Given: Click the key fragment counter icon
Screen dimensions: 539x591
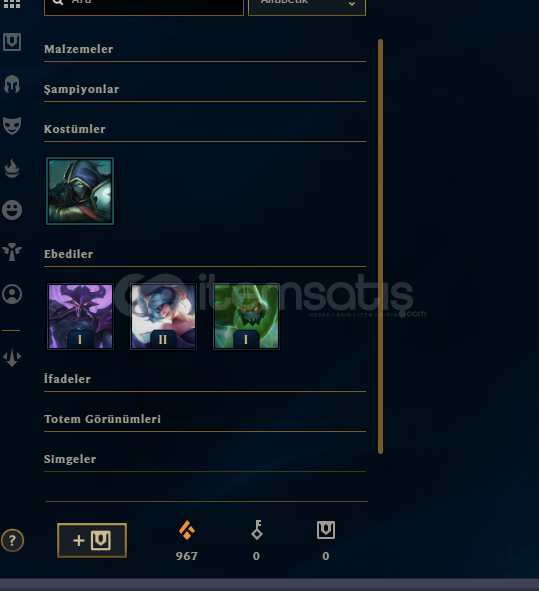Looking at the screenshot, I should 257,530.
